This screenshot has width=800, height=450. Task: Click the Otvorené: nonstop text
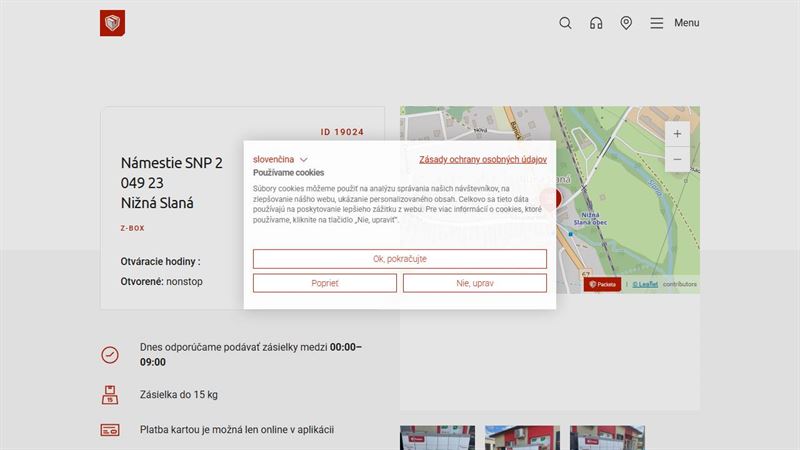[161, 282]
